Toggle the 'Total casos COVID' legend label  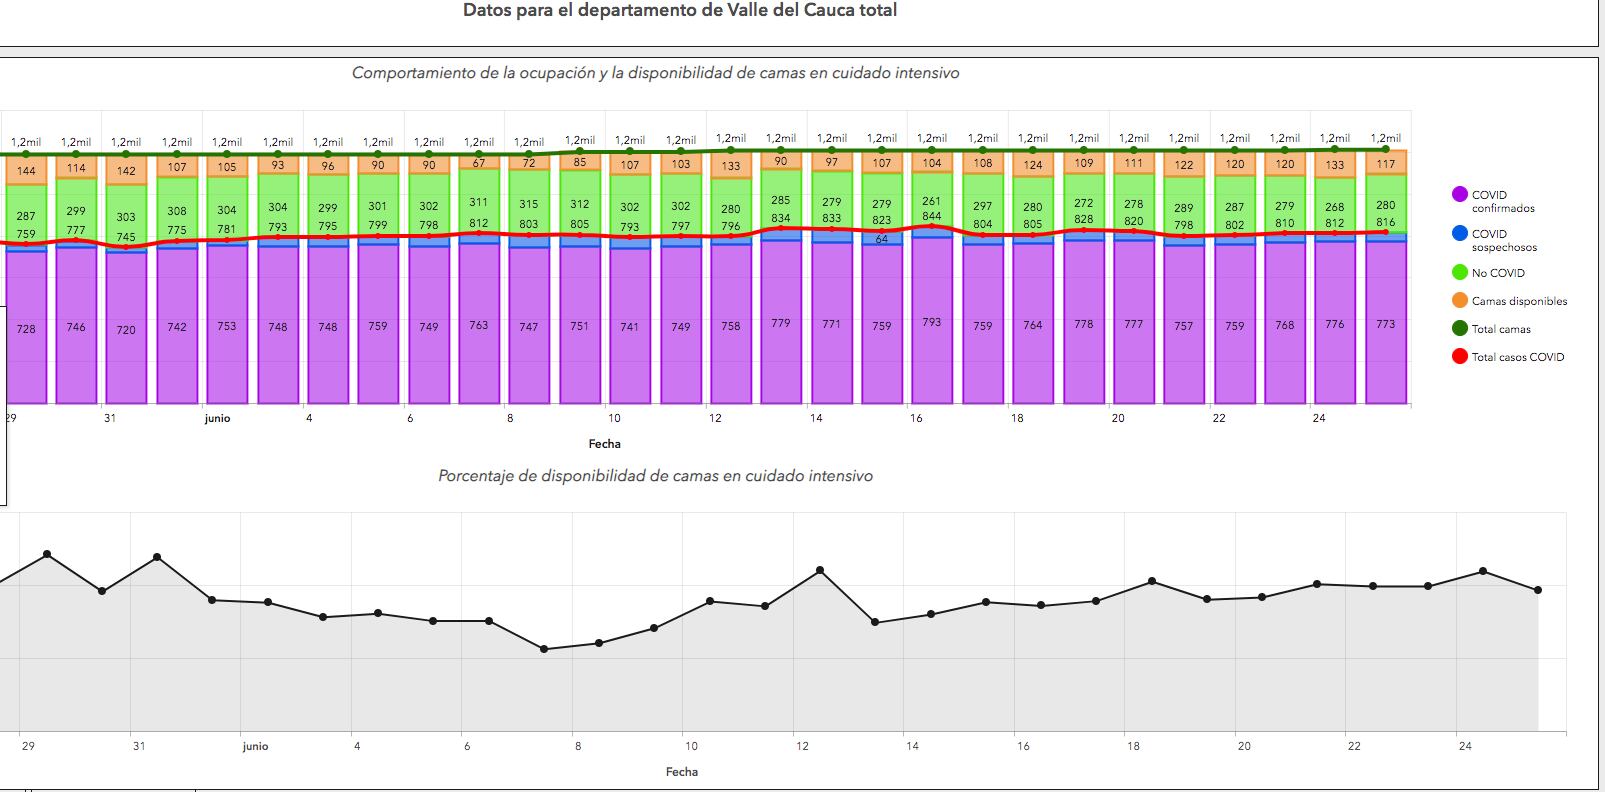click(x=1517, y=357)
